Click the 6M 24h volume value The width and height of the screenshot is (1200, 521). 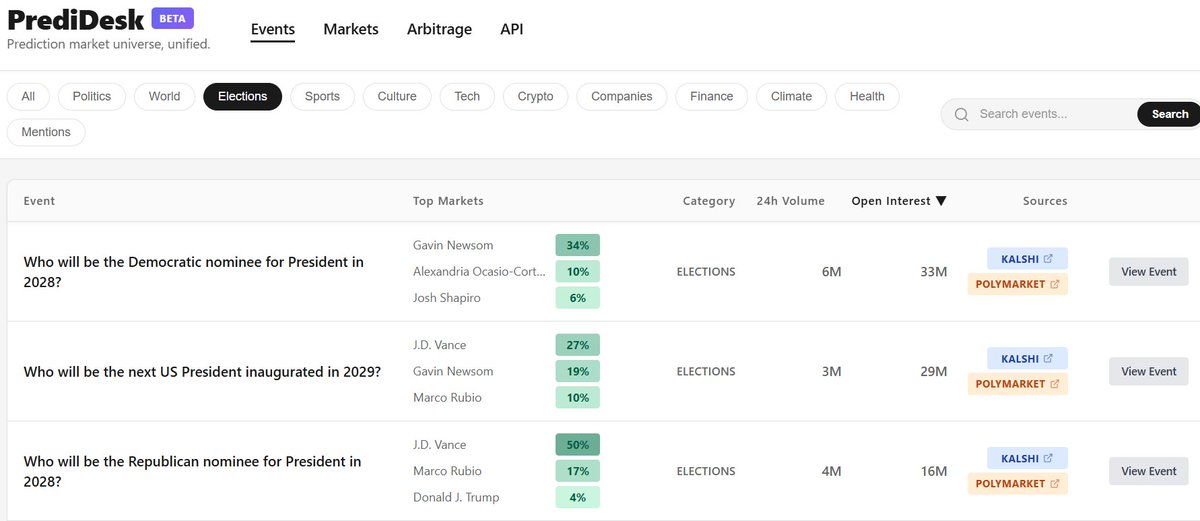click(x=831, y=271)
